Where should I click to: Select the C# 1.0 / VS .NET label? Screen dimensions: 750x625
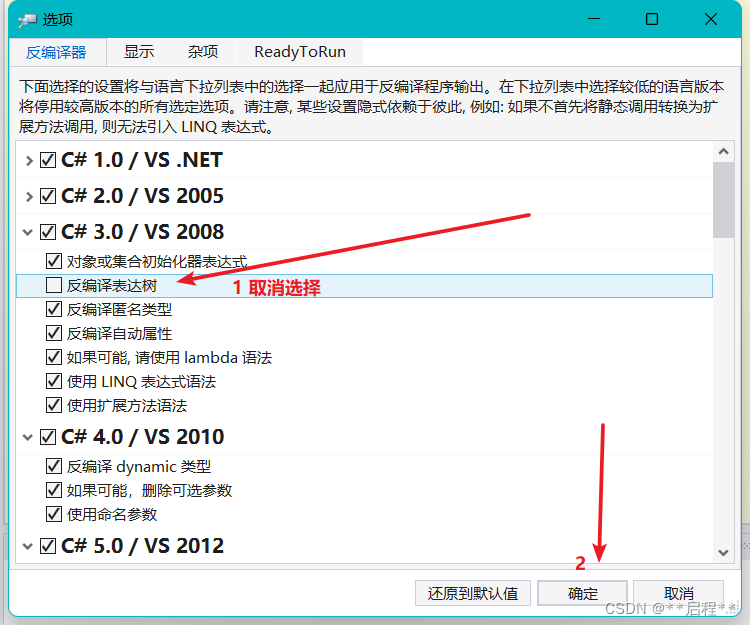(142, 160)
